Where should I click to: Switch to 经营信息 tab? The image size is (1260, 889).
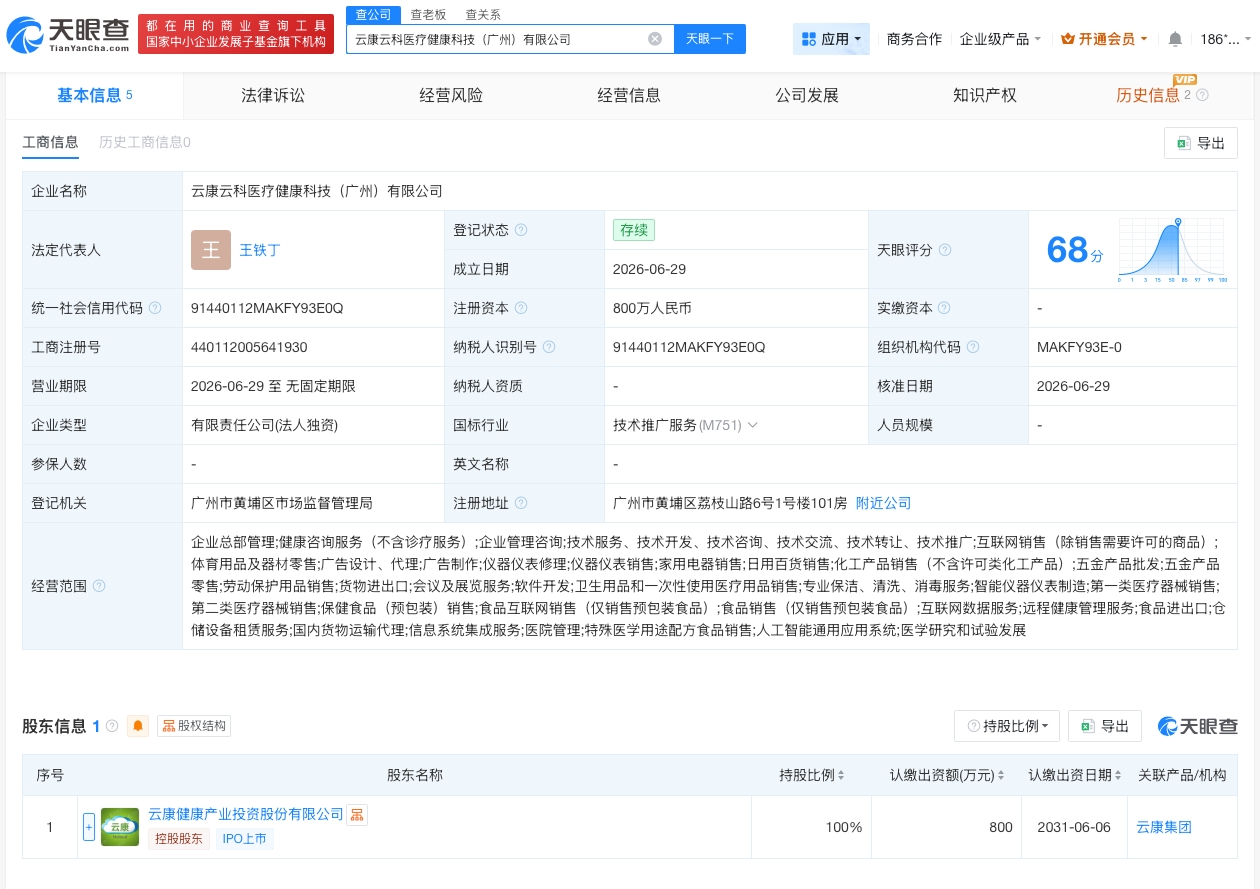pos(629,95)
